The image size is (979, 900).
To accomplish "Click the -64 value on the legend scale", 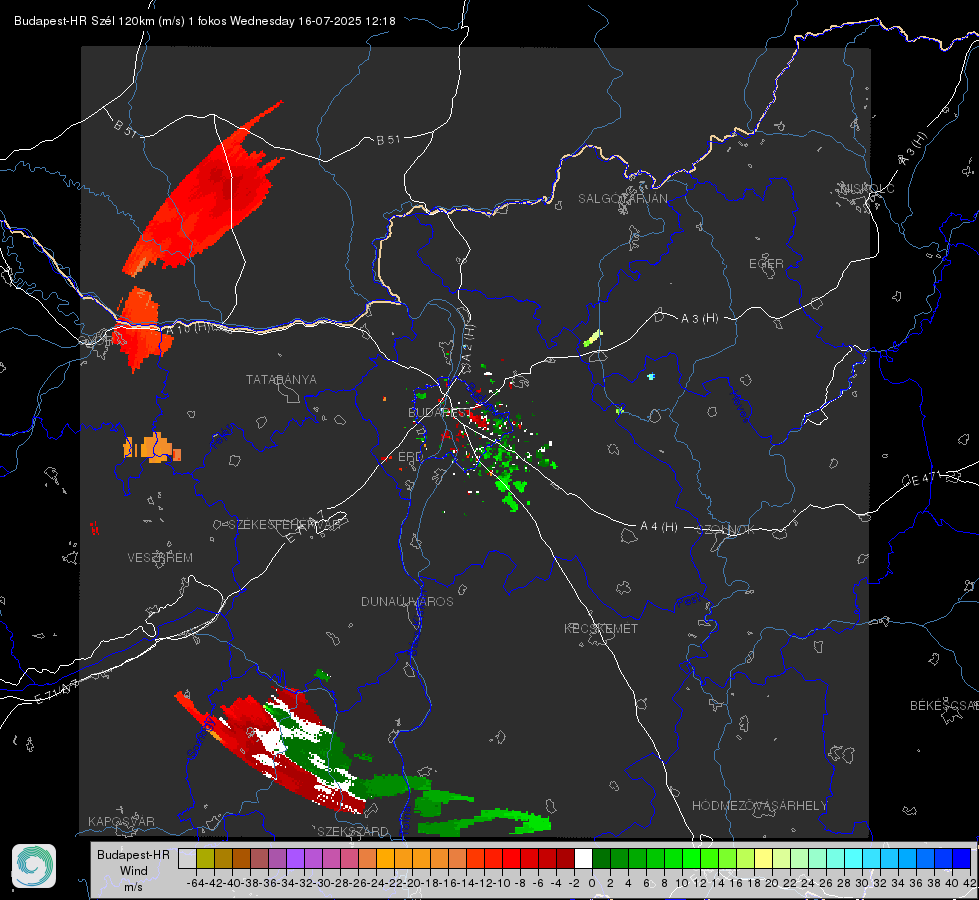I will (196, 883).
